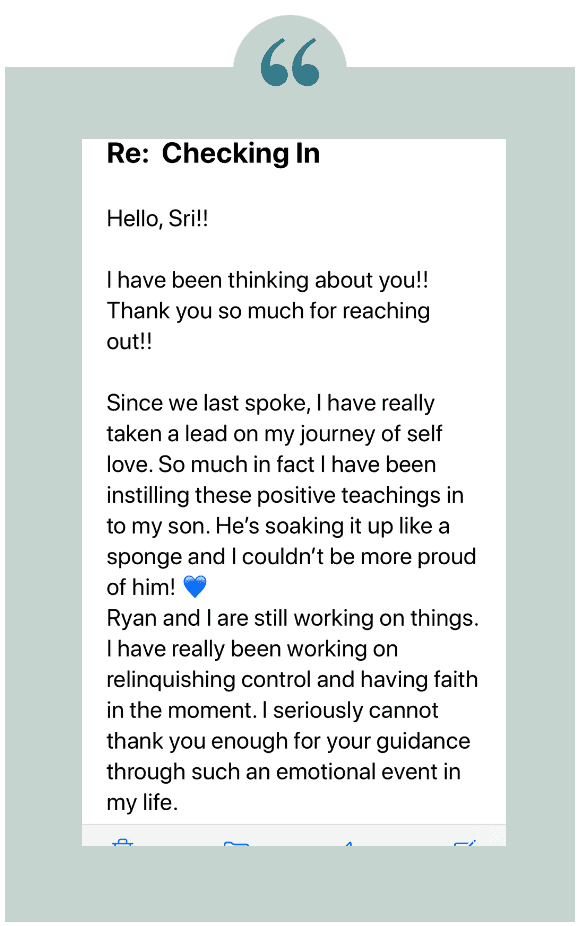Click the blue heart emoji
The width and height of the screenshot is (586, 926).
coord(194,587)
